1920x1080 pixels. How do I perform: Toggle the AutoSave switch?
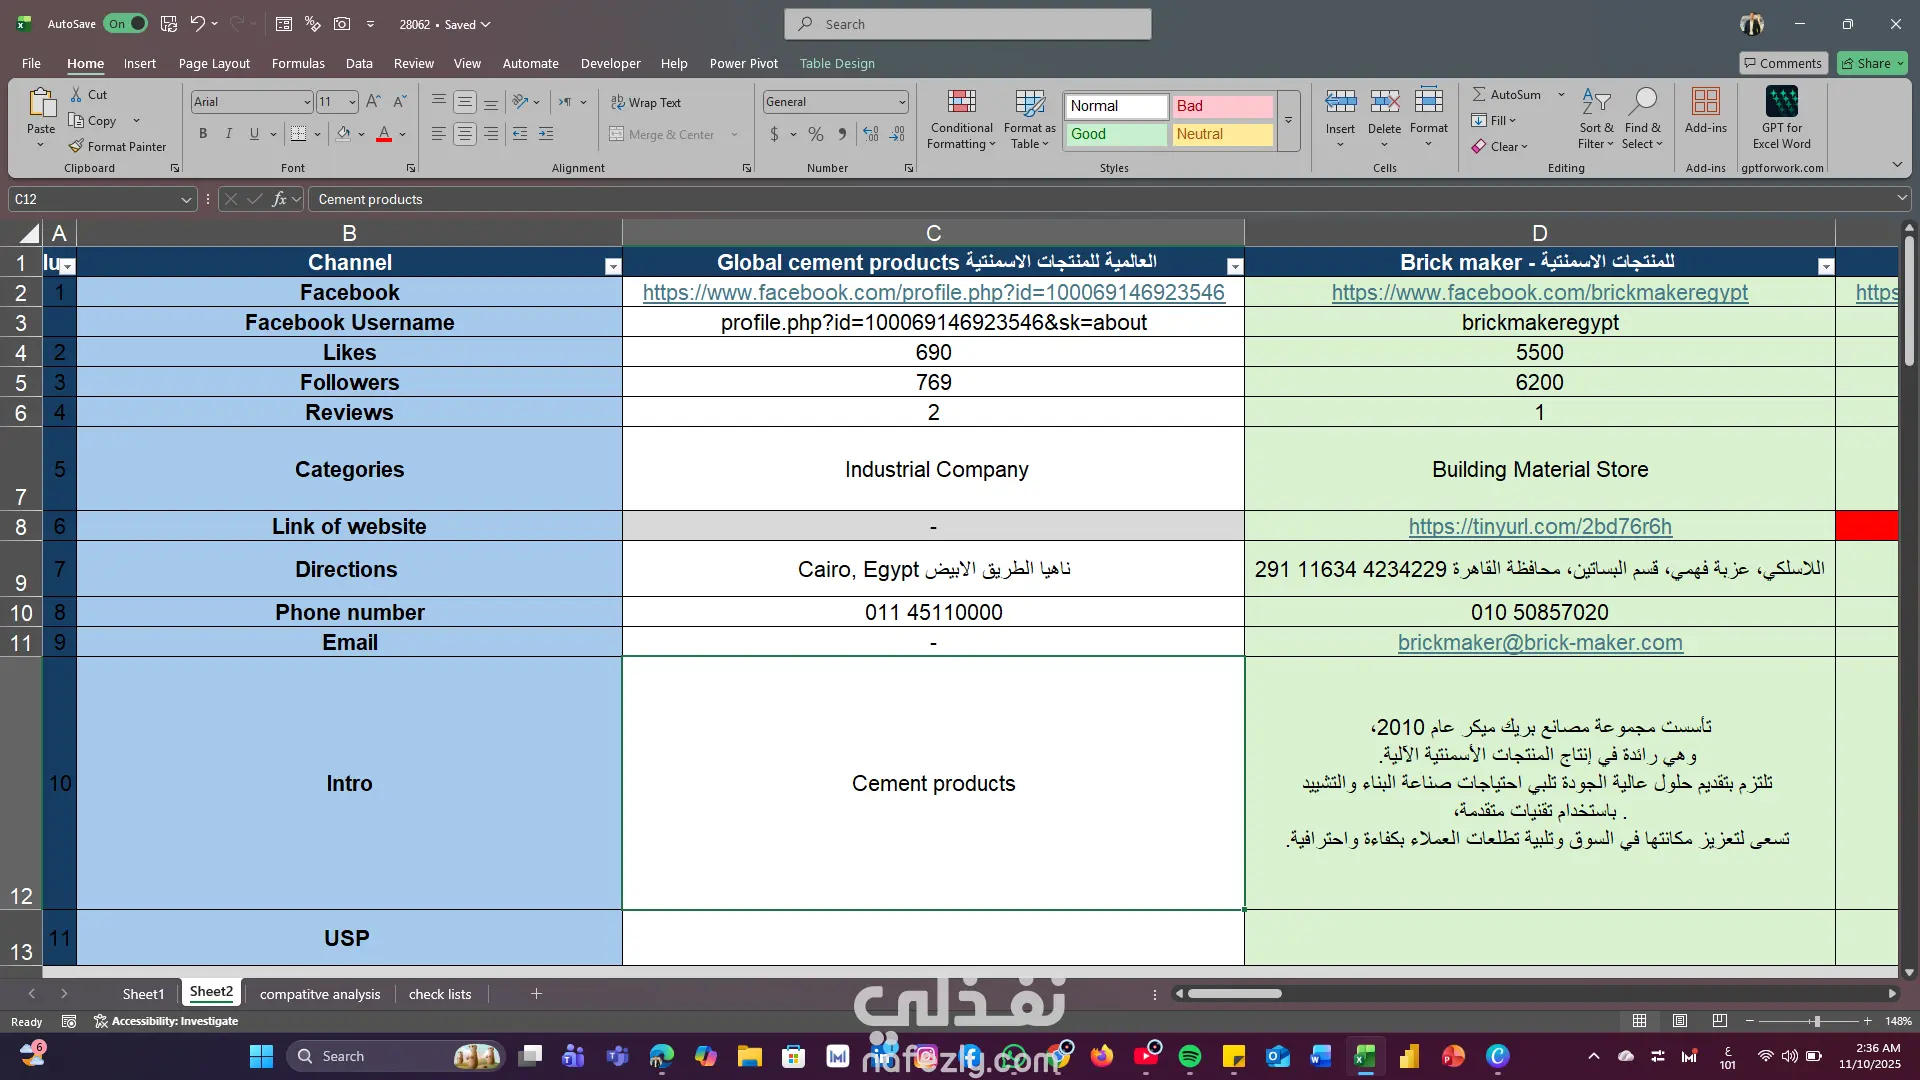point(126,24)
